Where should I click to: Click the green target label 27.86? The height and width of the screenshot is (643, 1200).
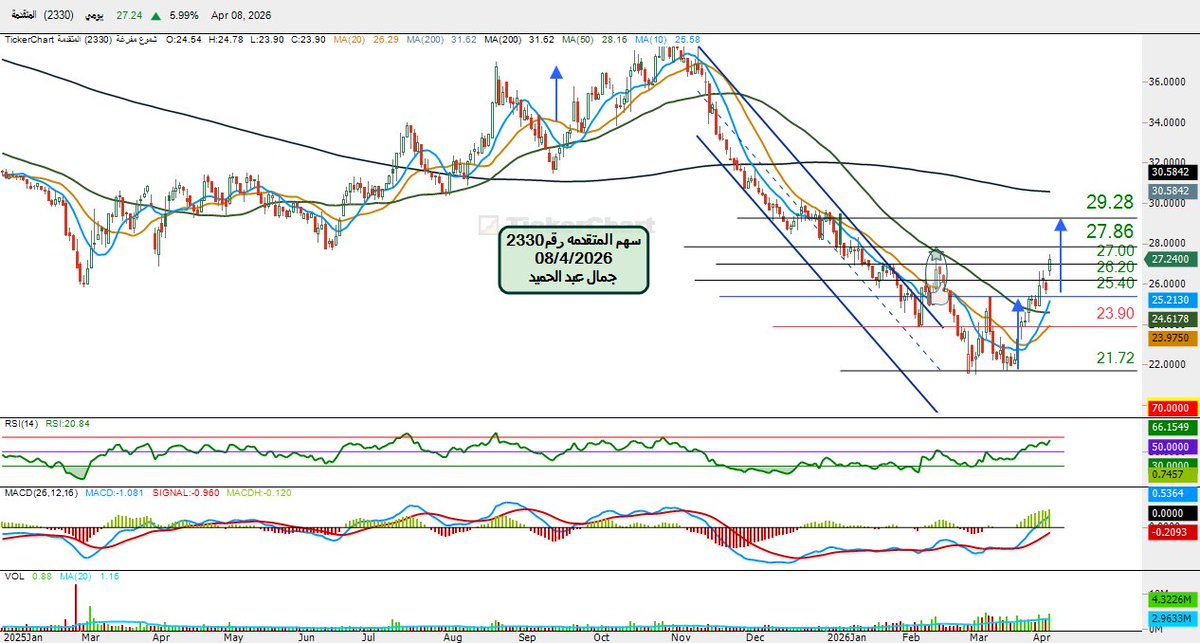(1112, 231)
